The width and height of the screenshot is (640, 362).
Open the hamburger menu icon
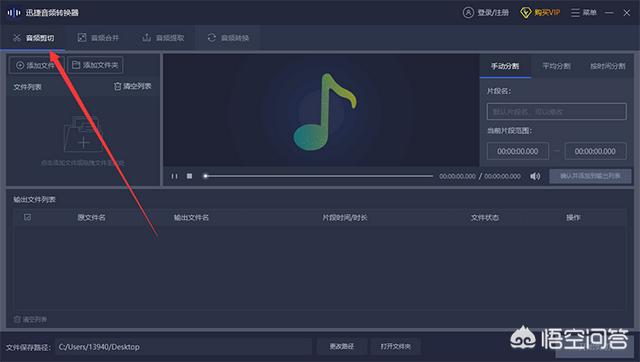[x=575, y=13]
